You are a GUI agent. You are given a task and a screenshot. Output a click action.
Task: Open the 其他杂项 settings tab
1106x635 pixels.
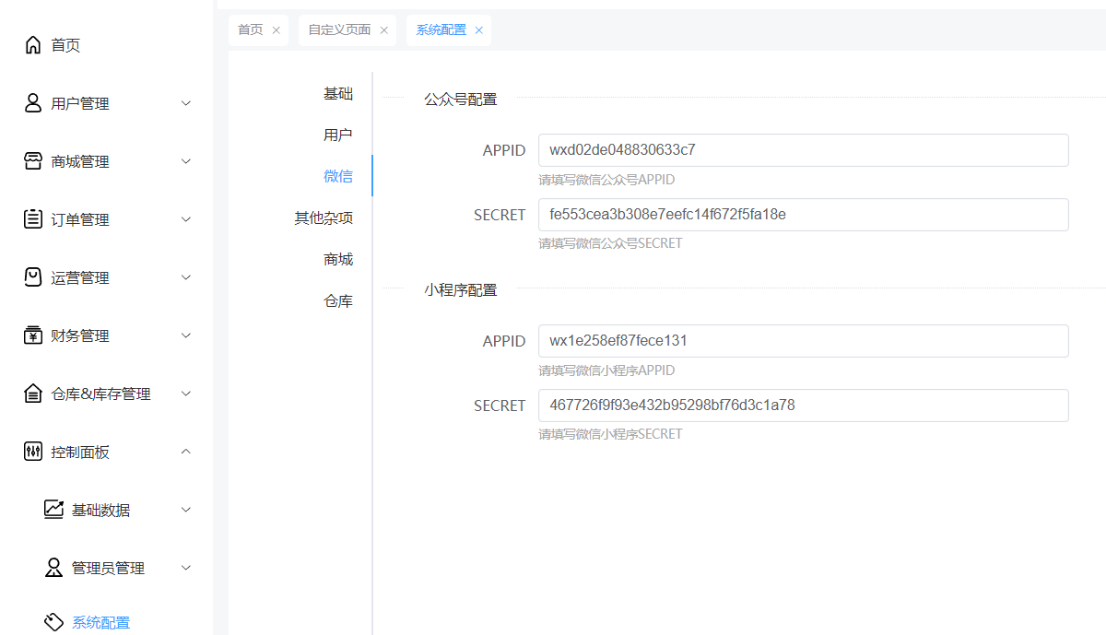tap(324, 218)
